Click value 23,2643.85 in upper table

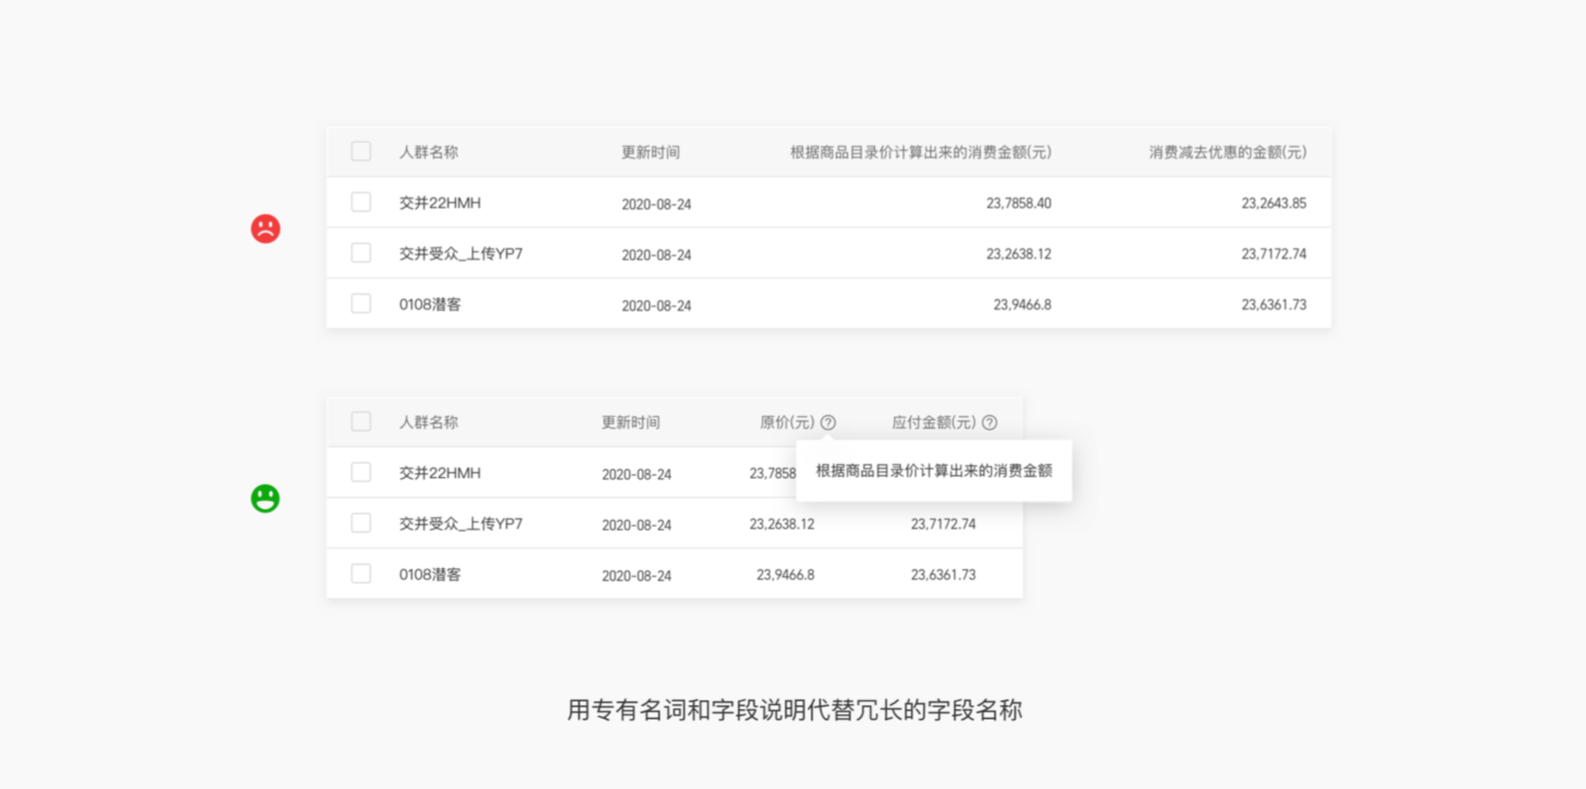point(1274,203)
